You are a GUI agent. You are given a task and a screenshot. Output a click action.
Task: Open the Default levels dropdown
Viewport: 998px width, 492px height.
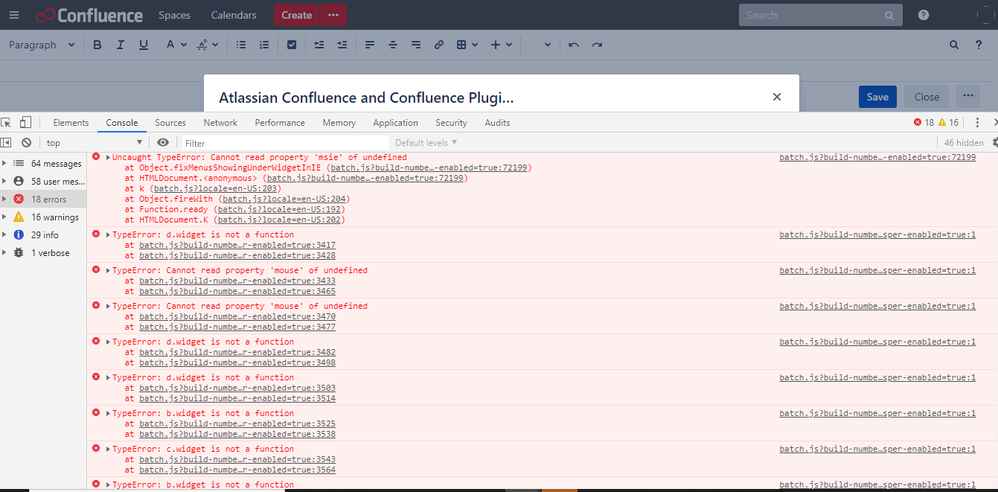(426, 143)
